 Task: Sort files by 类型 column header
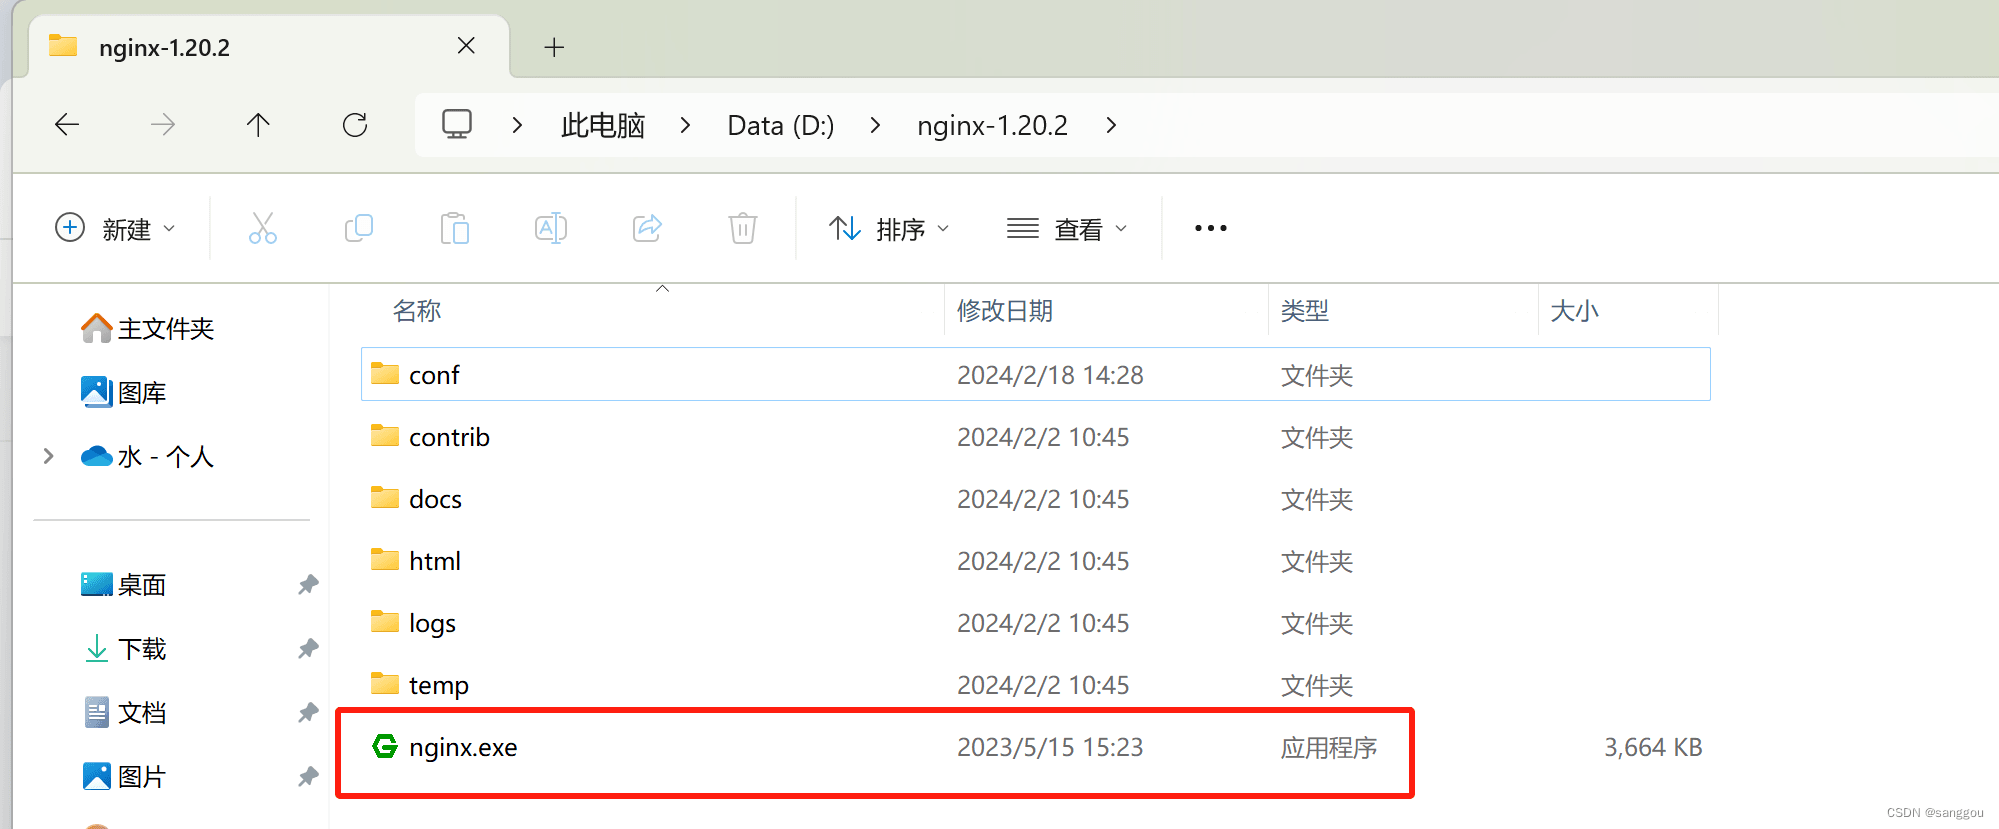click(1305, 311)
